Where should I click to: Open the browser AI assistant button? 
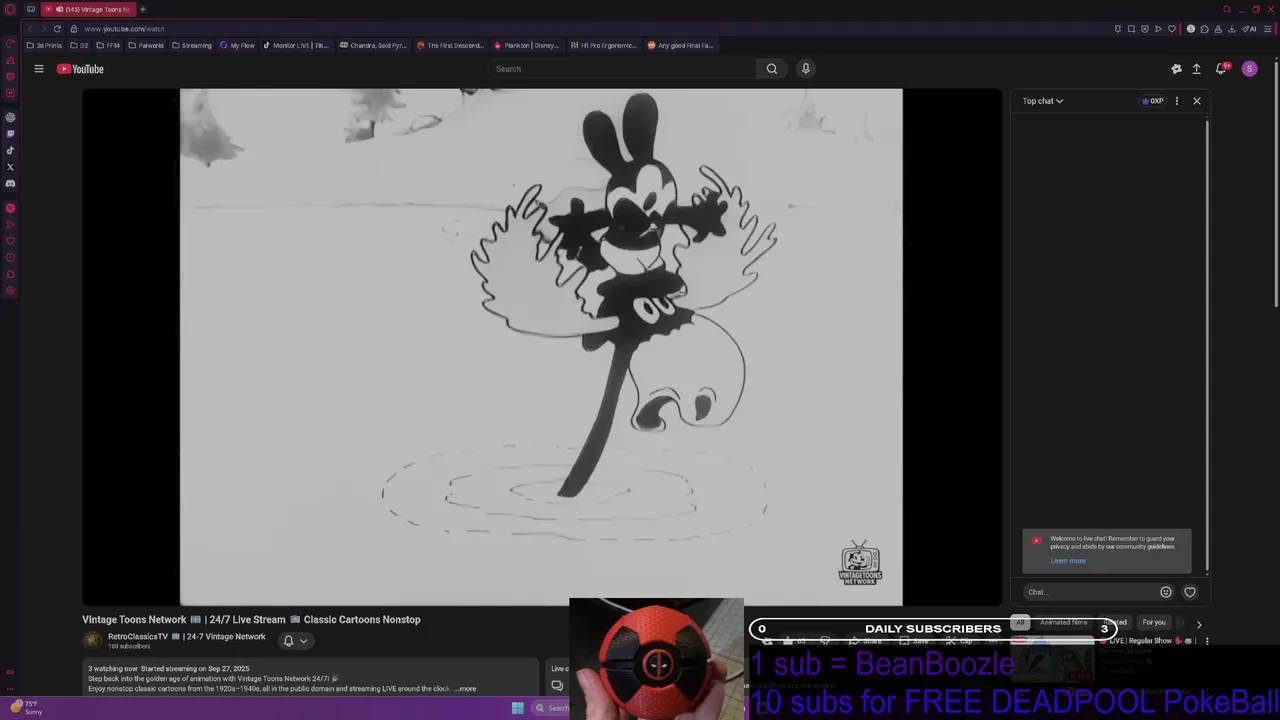point(1249,29)
